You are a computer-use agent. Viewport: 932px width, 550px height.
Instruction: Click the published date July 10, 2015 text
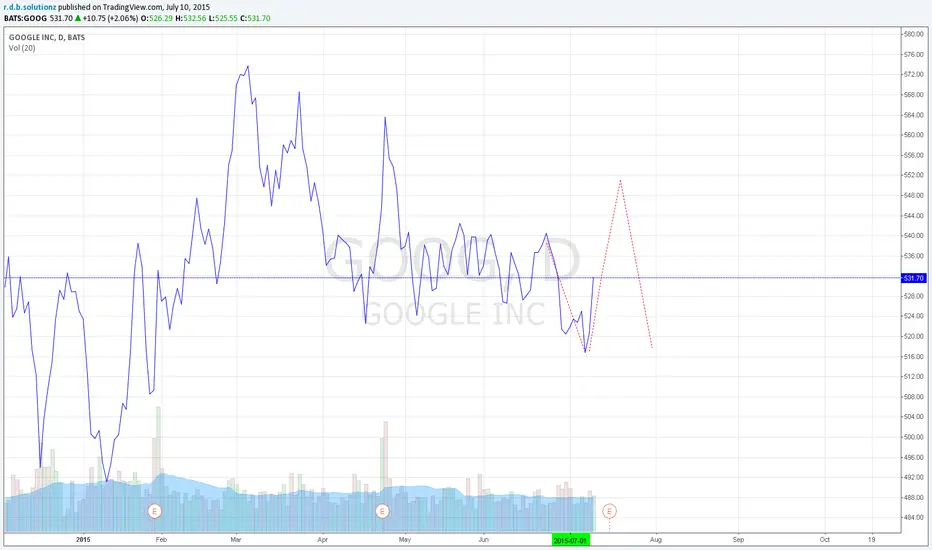pos(188,8)
